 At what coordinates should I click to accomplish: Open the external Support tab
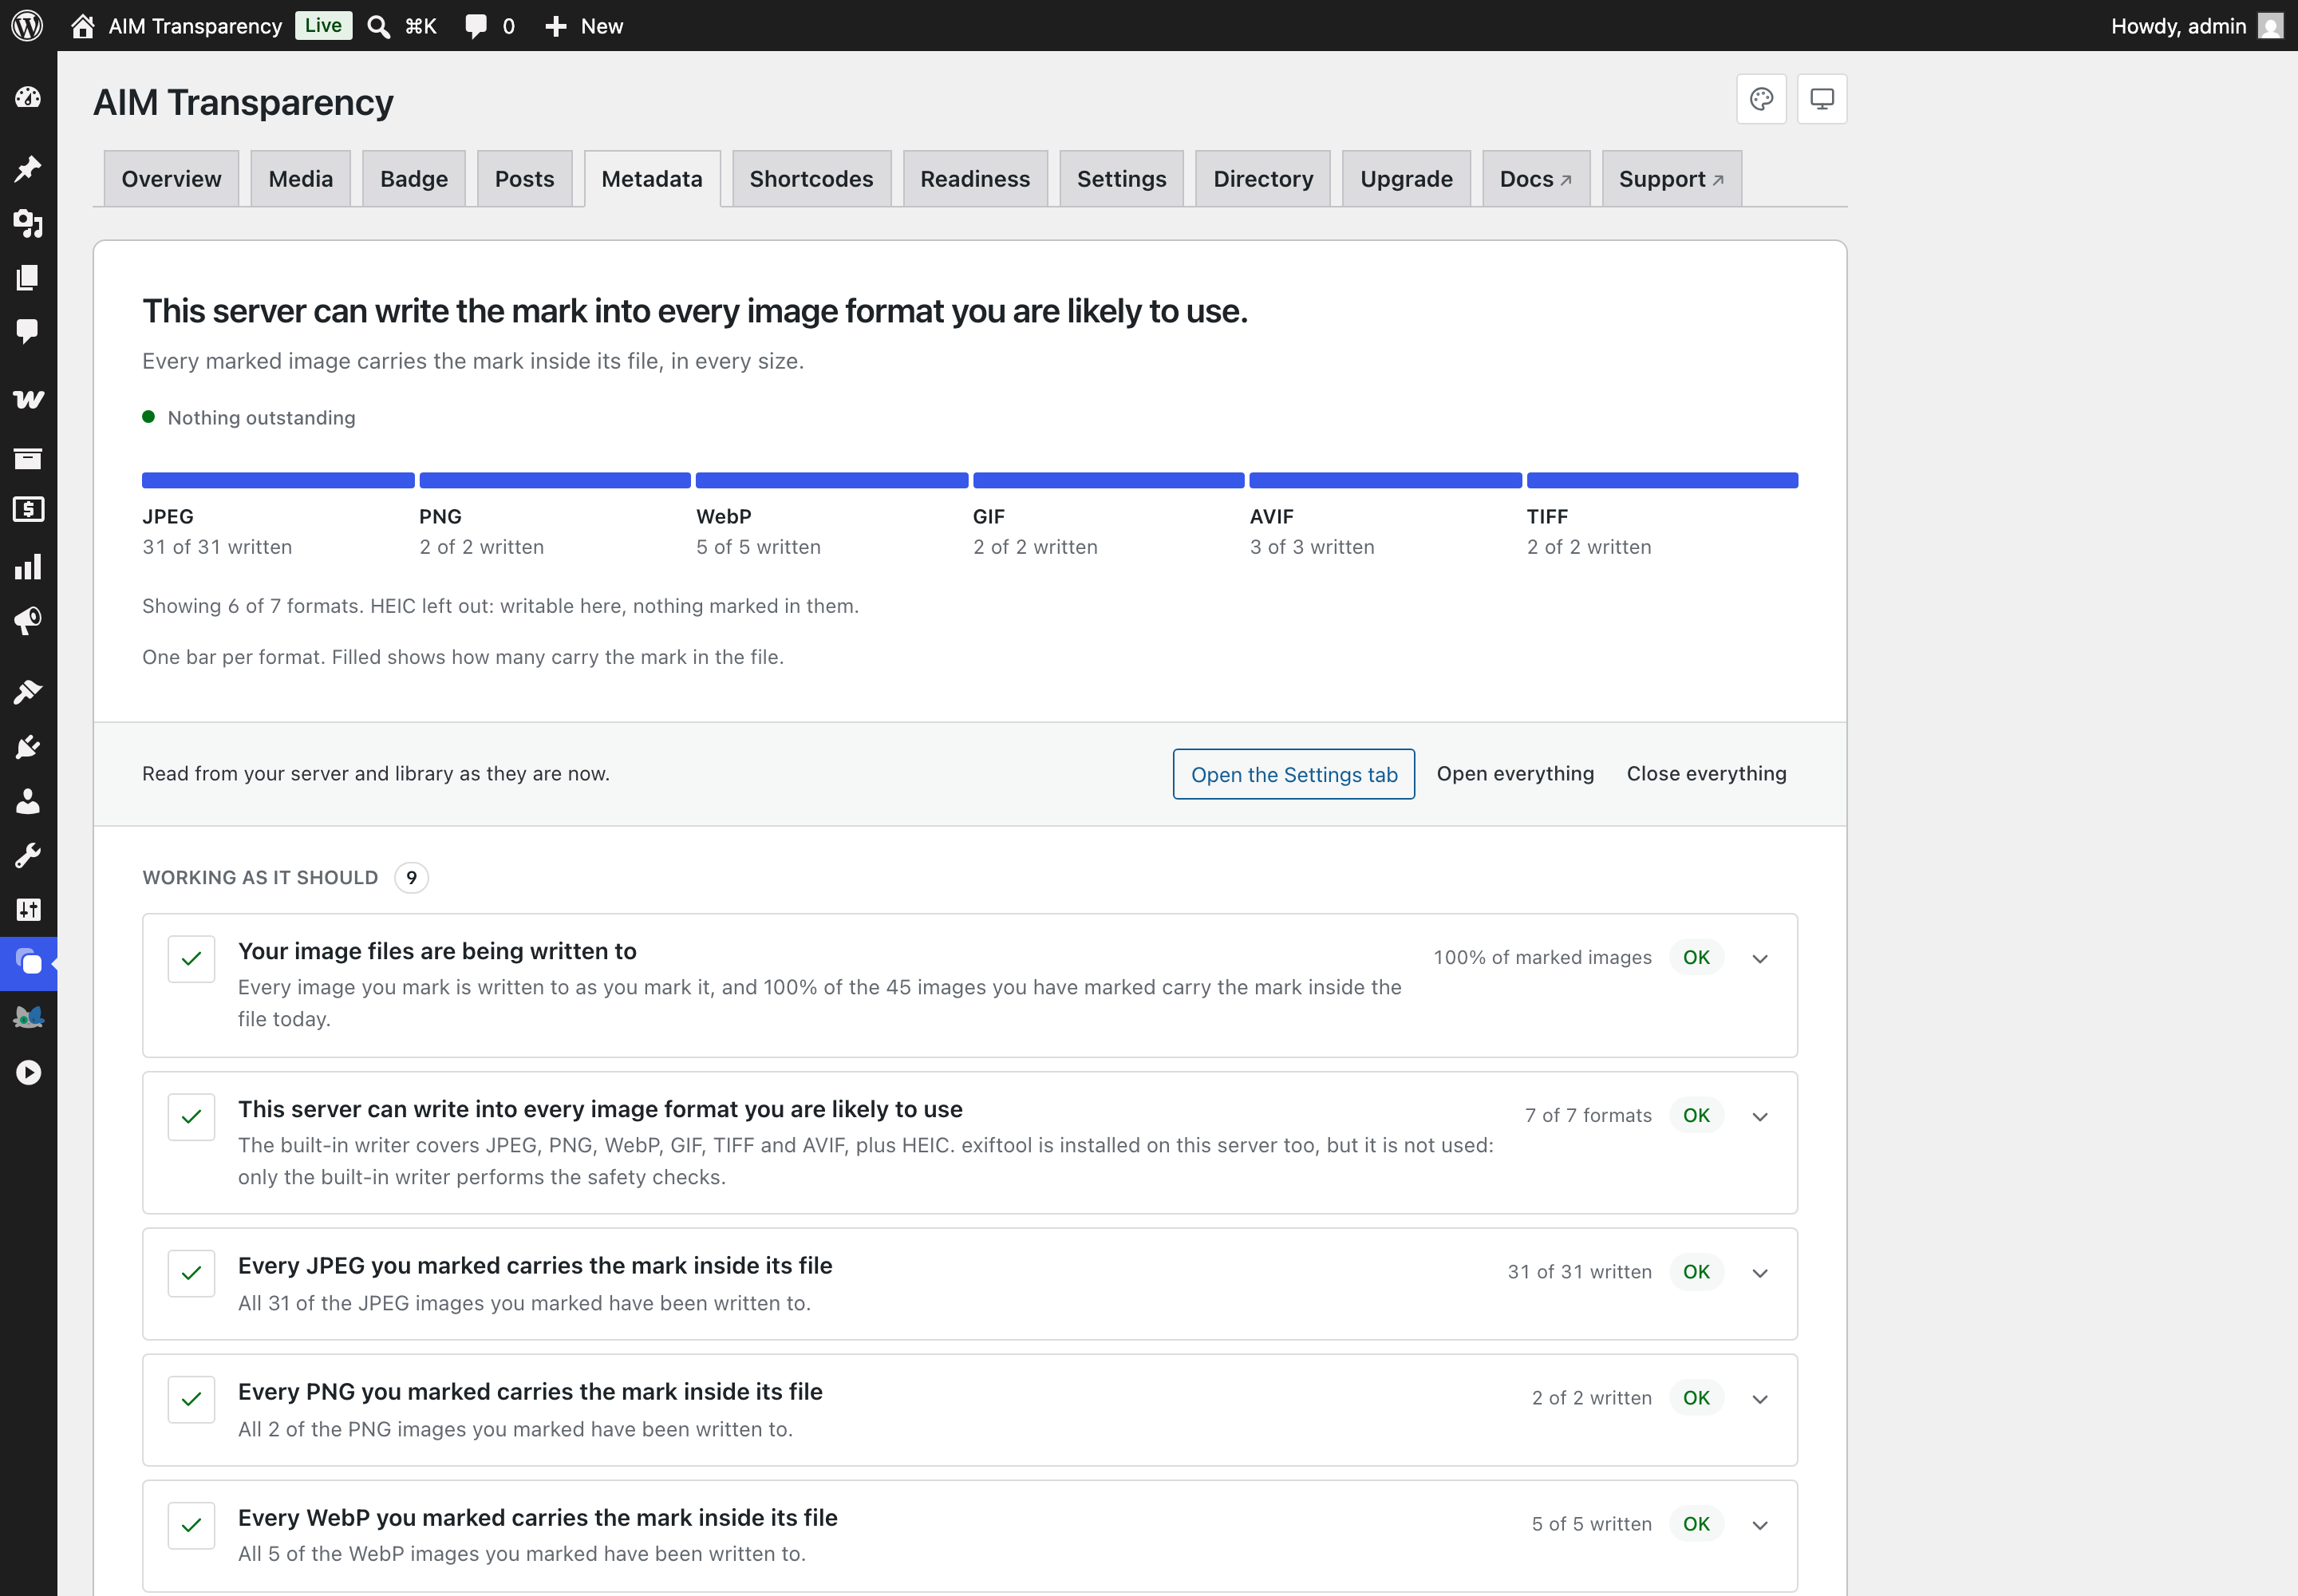(x=1672, y=179)
